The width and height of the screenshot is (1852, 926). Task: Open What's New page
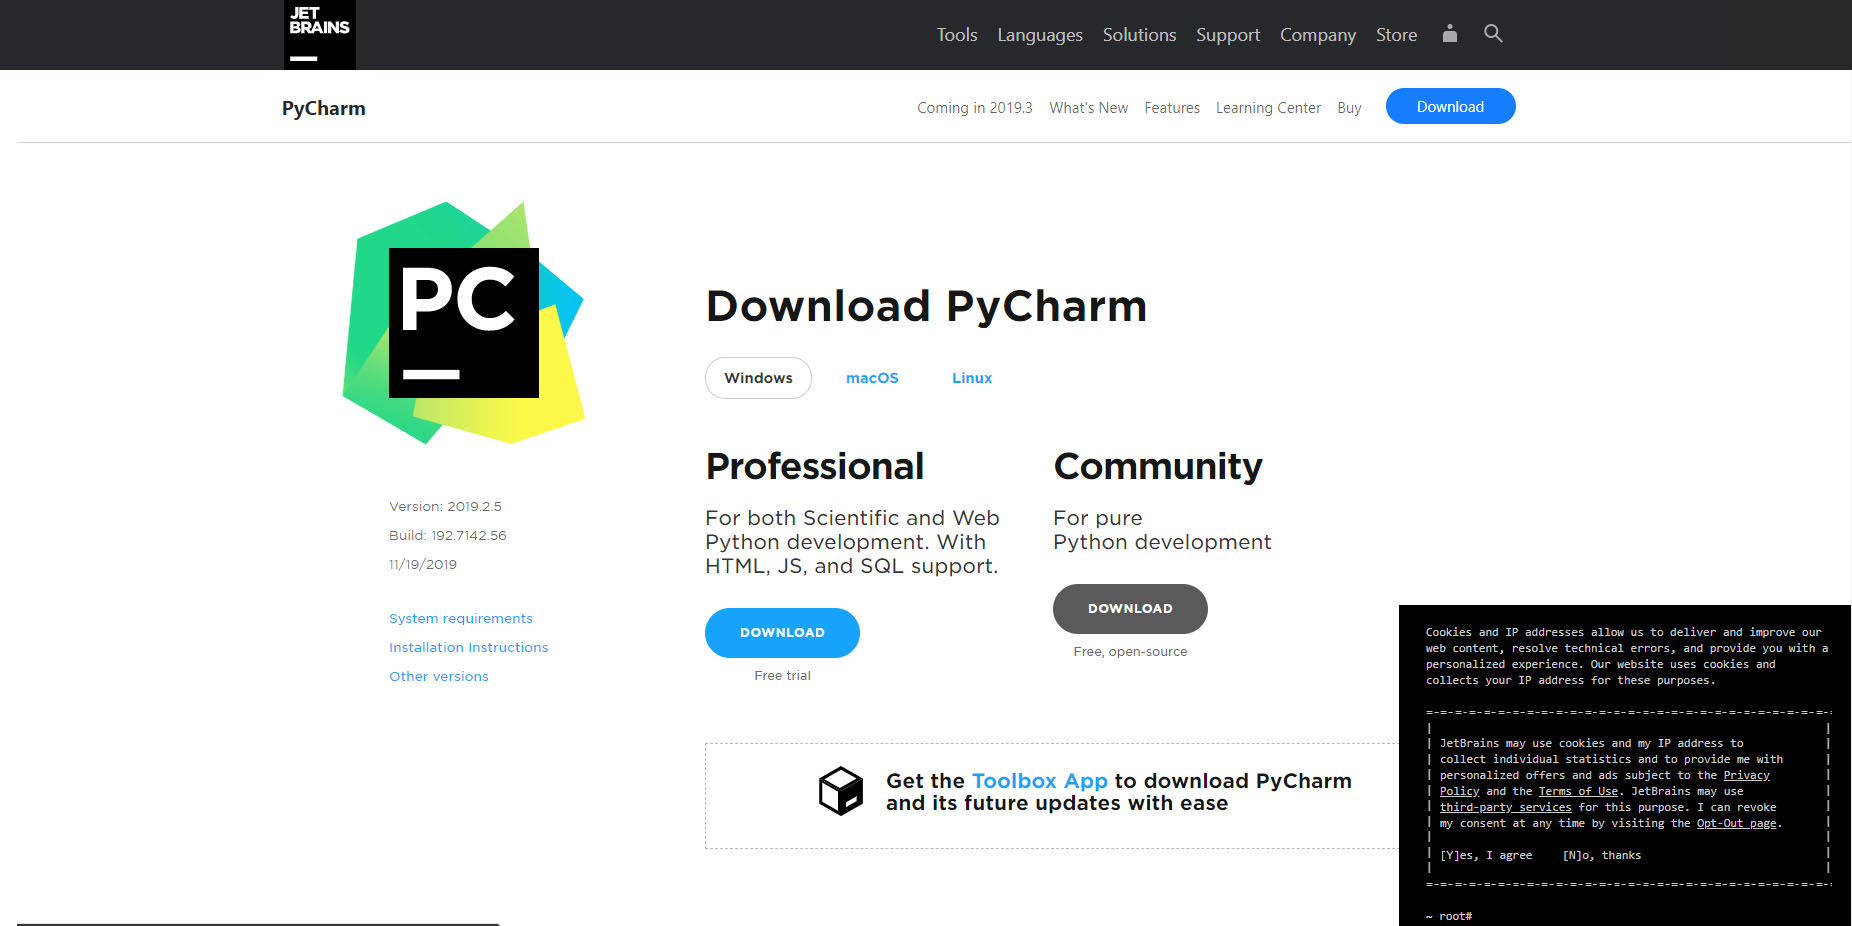[1088, 108]
